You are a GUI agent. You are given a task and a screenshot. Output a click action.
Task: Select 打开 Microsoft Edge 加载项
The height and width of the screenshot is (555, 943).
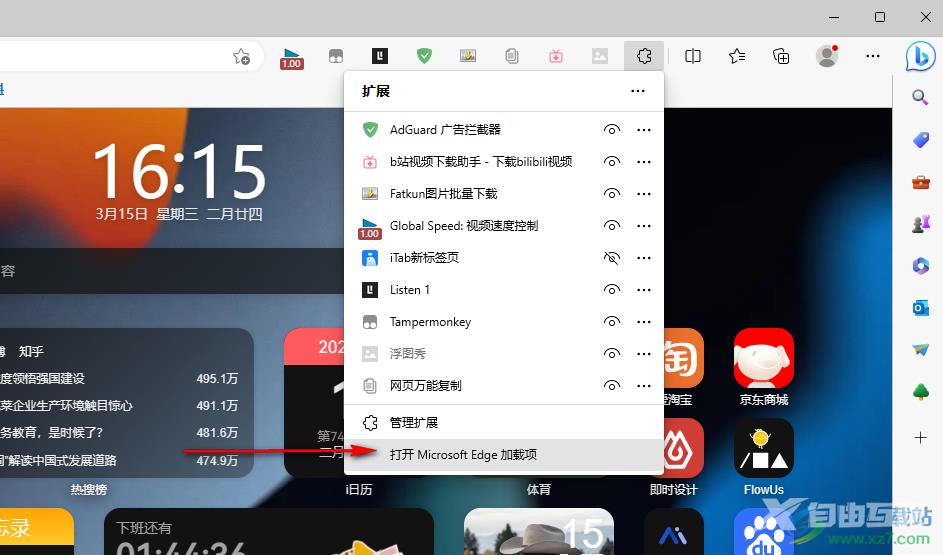tap(504, 455)
